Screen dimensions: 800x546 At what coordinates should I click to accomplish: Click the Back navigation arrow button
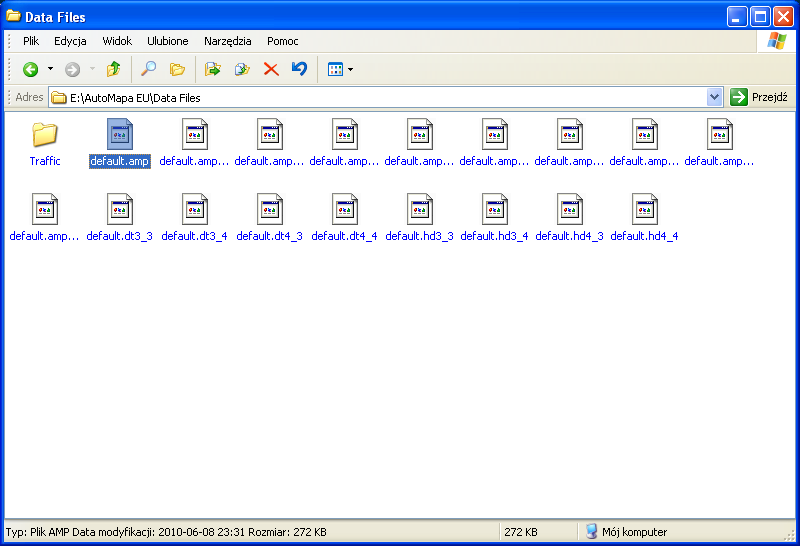pyautogui.click(x=31, y=69)
